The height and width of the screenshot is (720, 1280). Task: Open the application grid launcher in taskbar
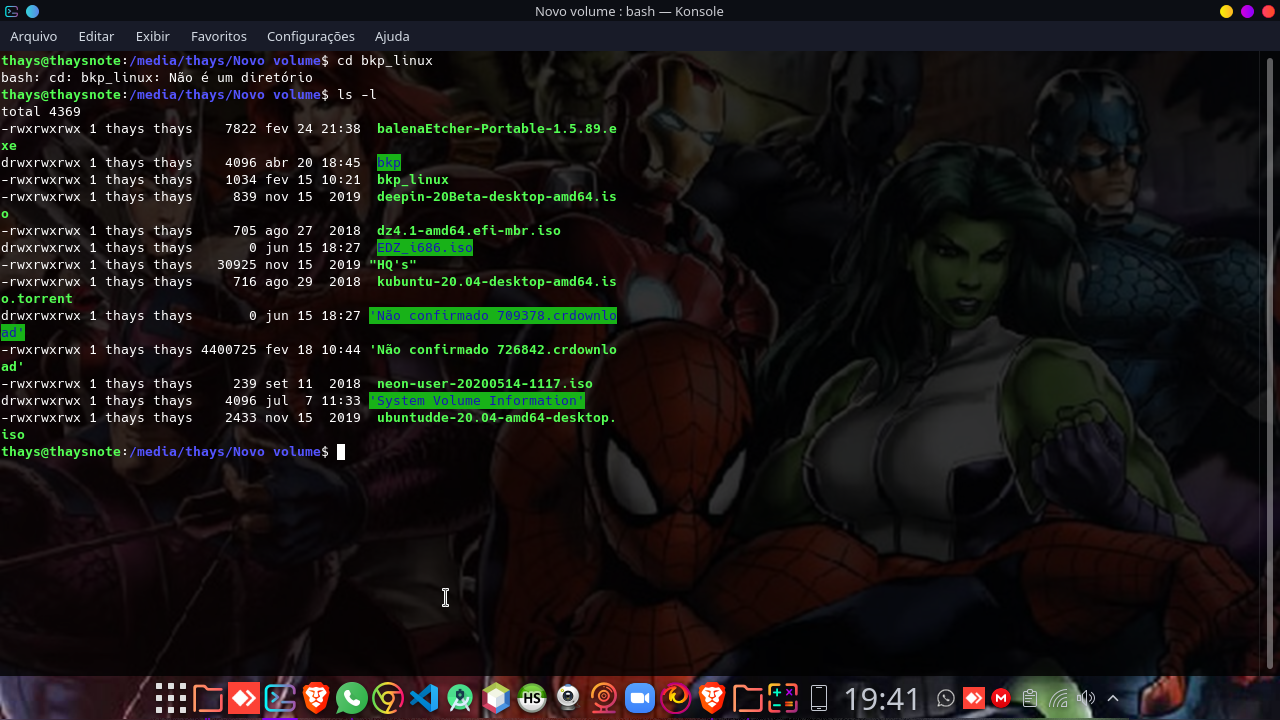pos(171,698)
